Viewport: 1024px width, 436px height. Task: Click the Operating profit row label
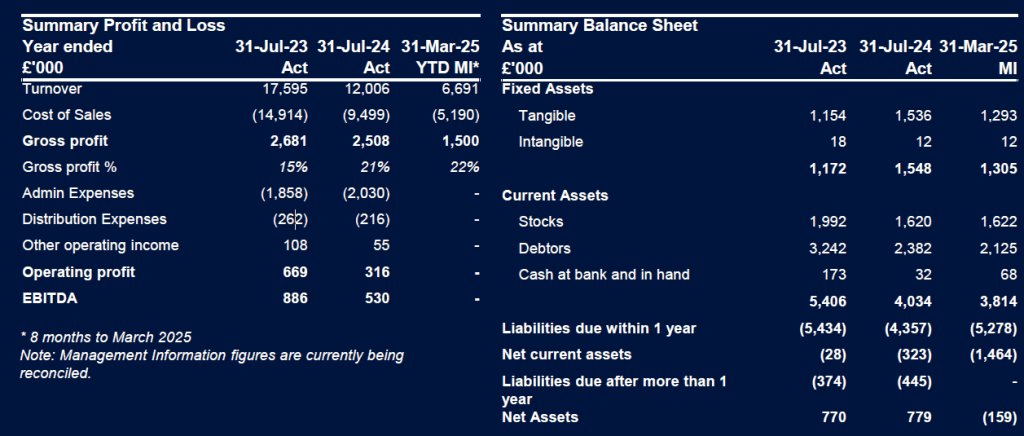[x=78, y=272]
